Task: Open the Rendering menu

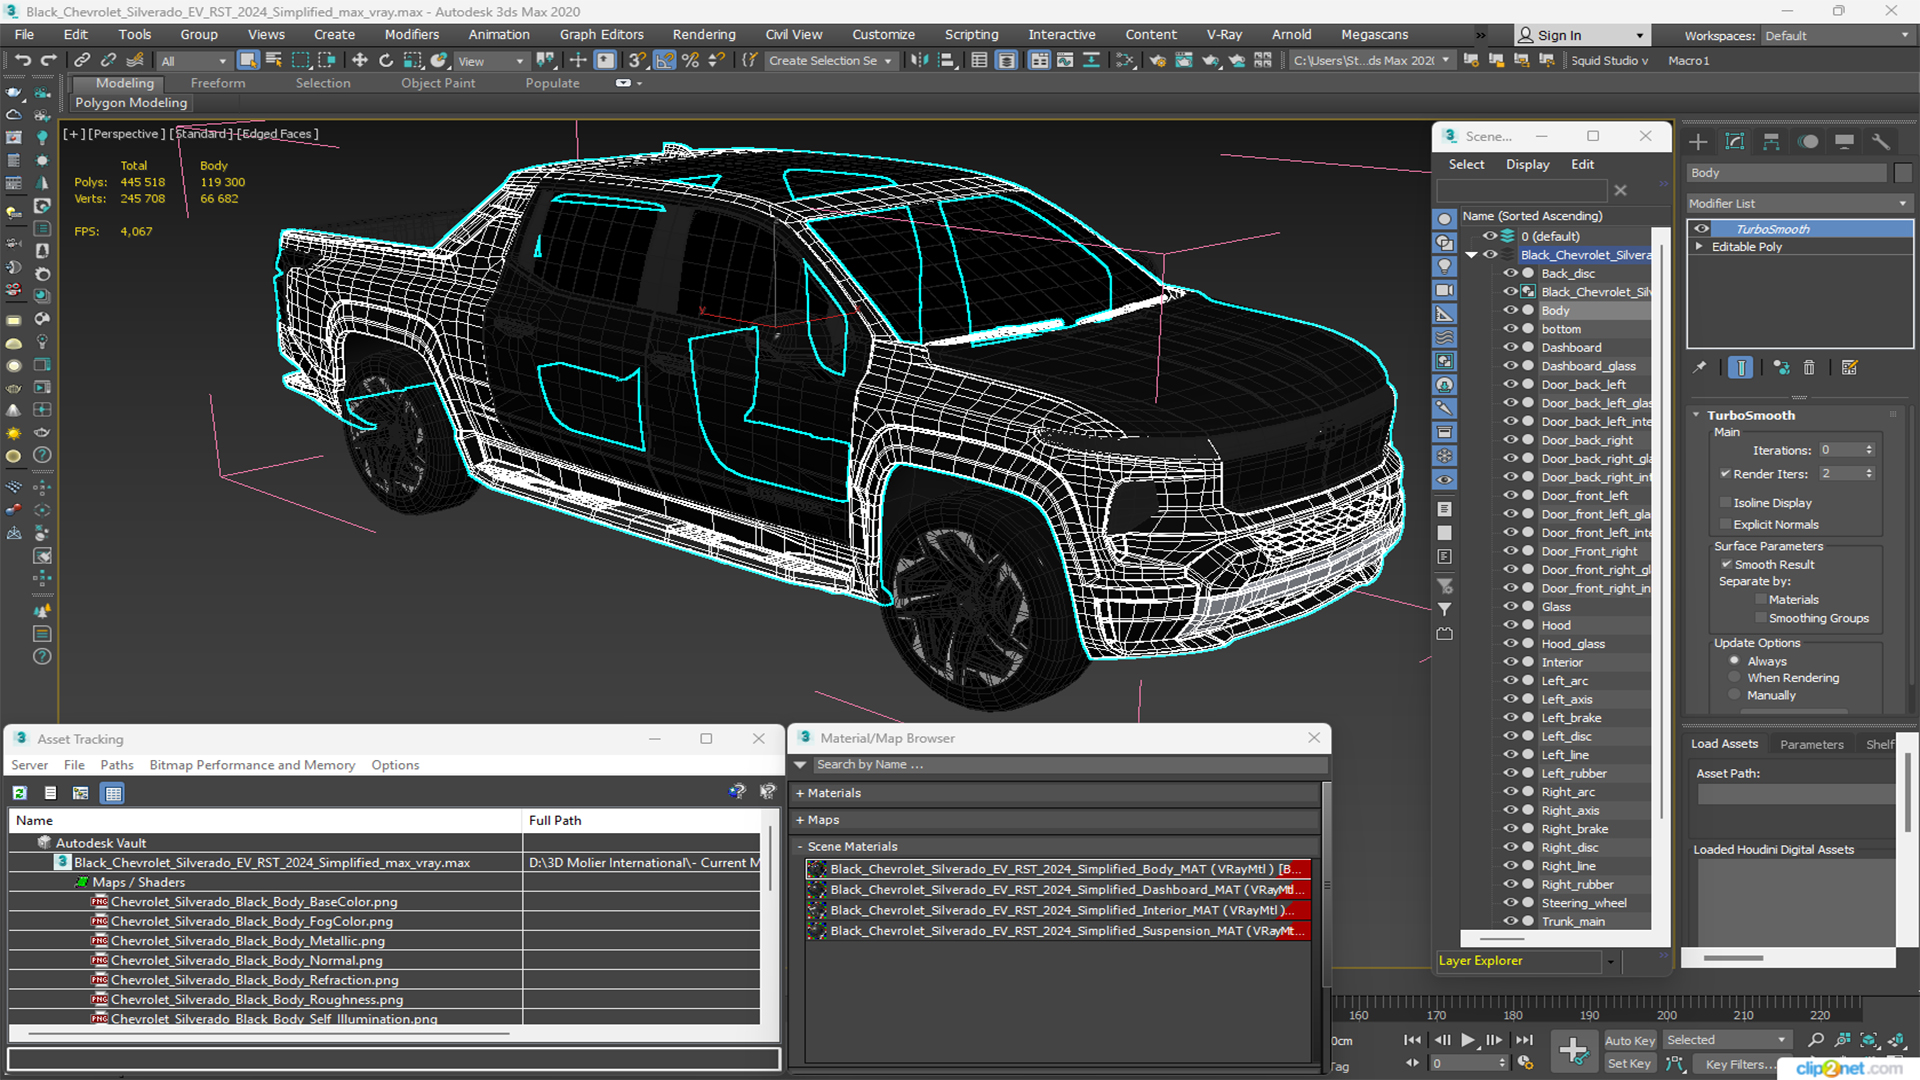Action: tap(703, 34)
